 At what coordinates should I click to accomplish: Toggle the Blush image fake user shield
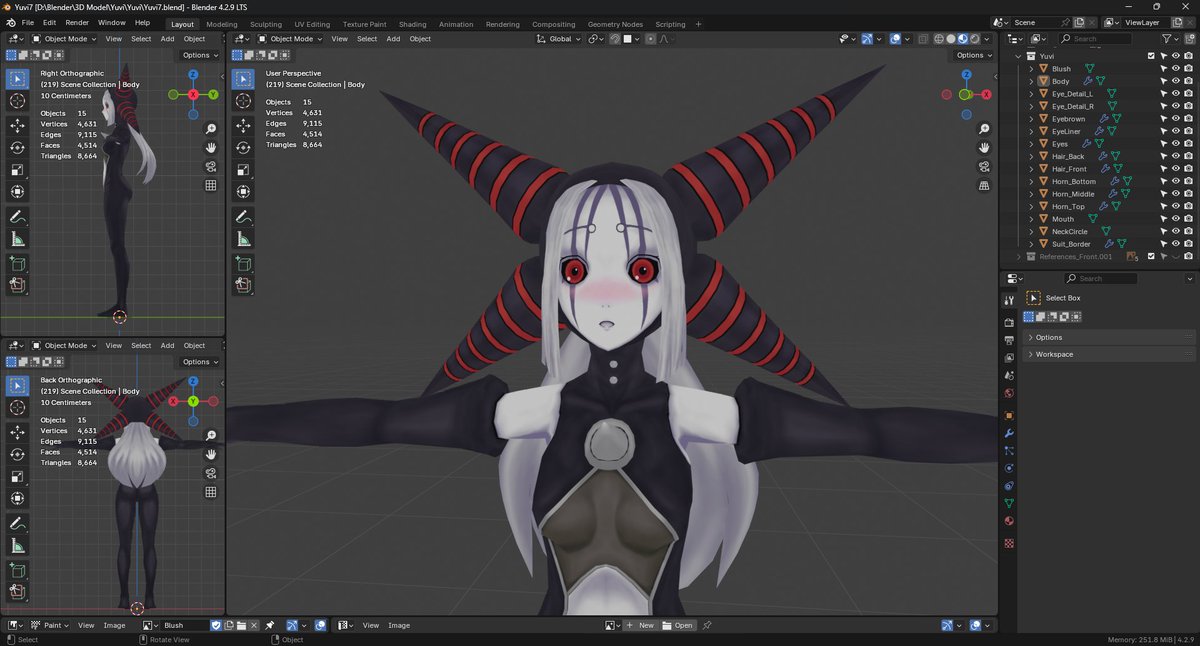tap(217, 625)
